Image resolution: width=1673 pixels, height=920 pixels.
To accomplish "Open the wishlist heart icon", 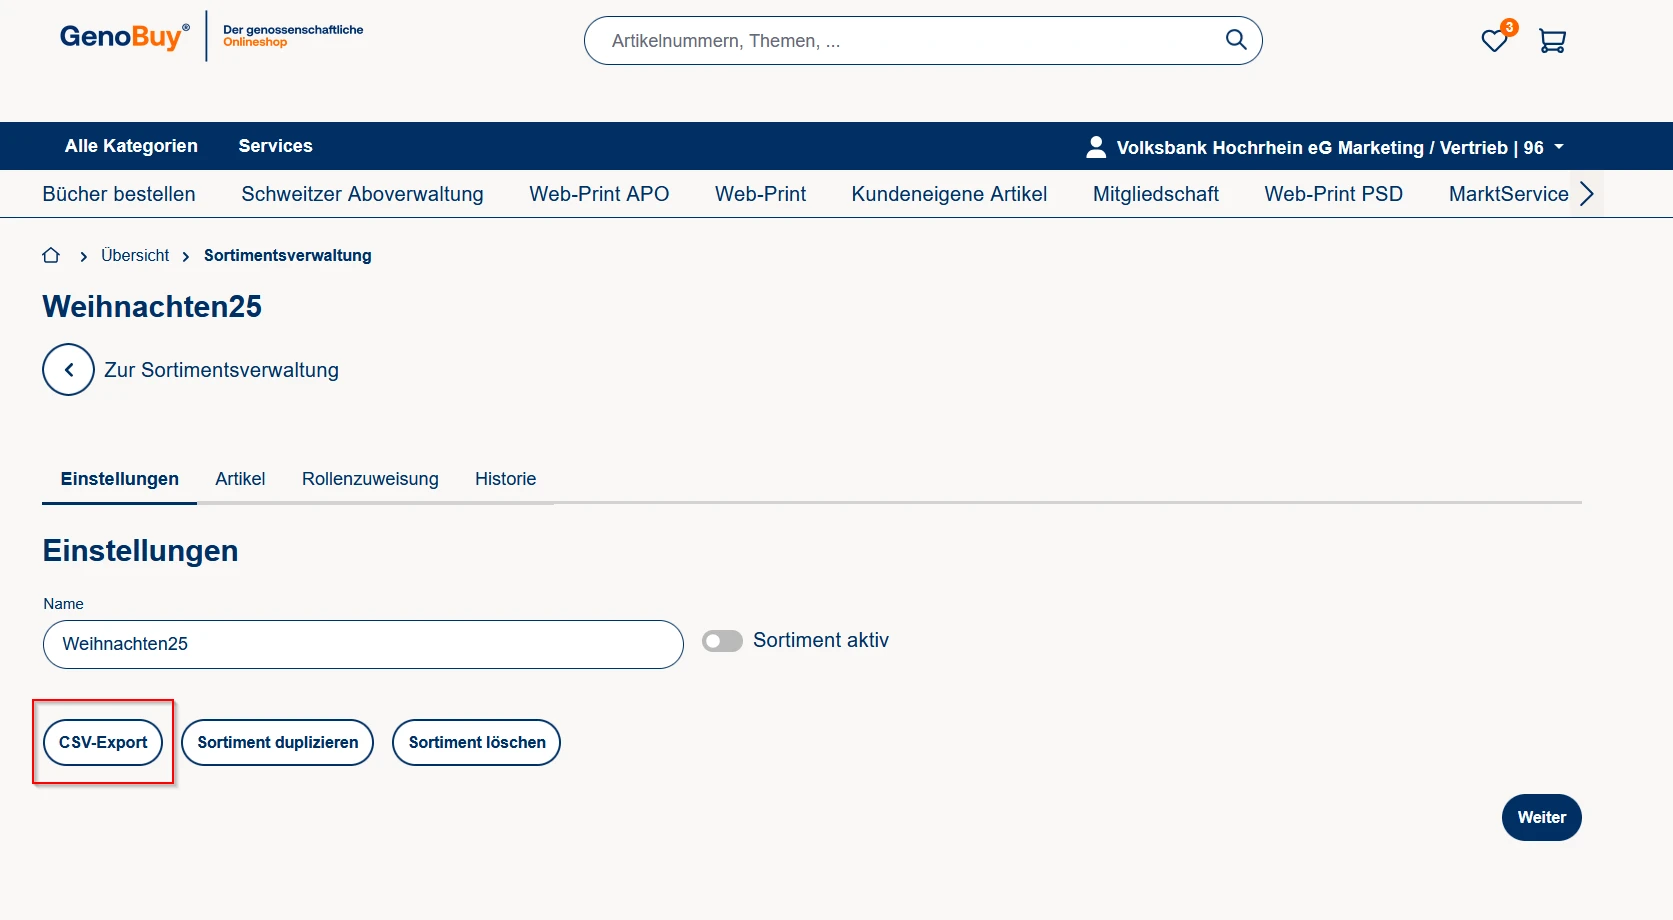I will (1494, 41).
